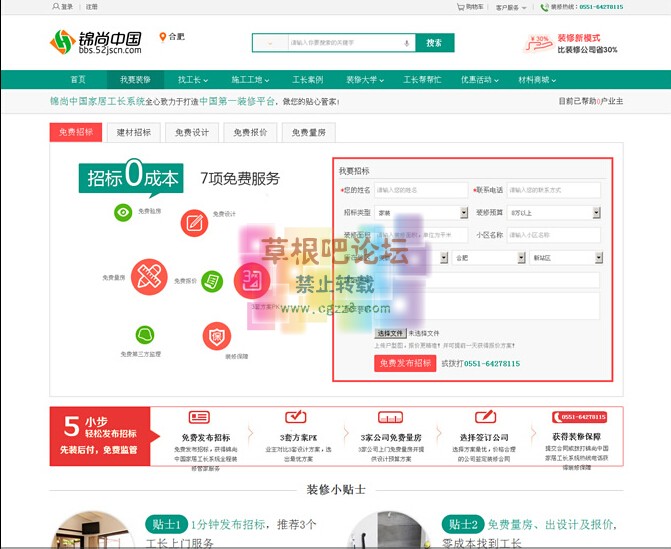
Task: Click the 选择签订公司 step title
Action: 484,438
